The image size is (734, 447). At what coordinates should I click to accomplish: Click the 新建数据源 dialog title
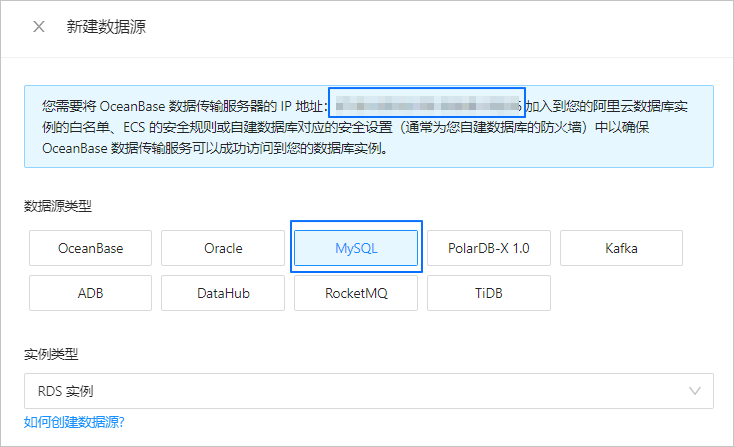pos(106,27)
